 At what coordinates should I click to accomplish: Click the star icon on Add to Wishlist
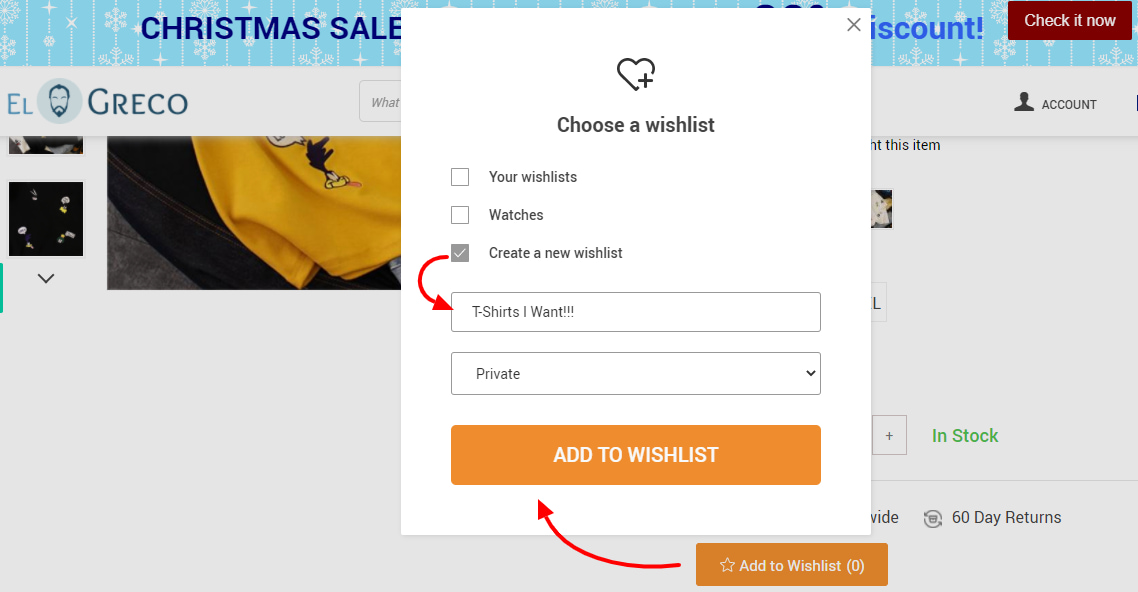pos(727,566)
